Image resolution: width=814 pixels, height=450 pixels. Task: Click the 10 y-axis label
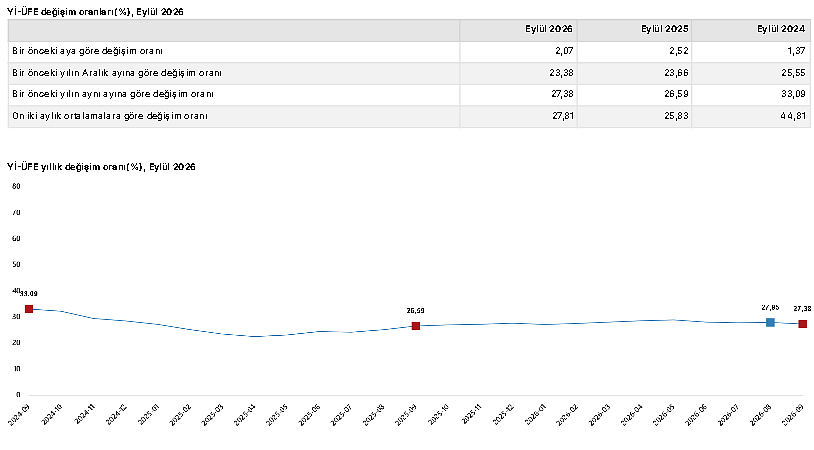(x=16, y=369)
